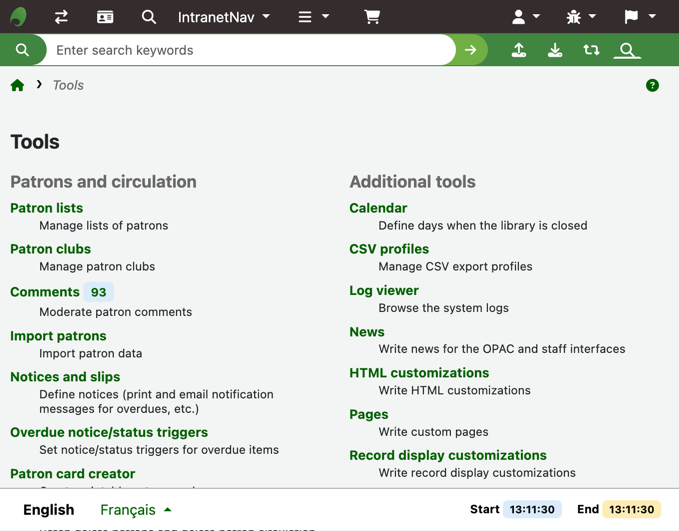Open the bug icon dropdown menu
Screen dimensions: 679x531
[x=581, y=17]
